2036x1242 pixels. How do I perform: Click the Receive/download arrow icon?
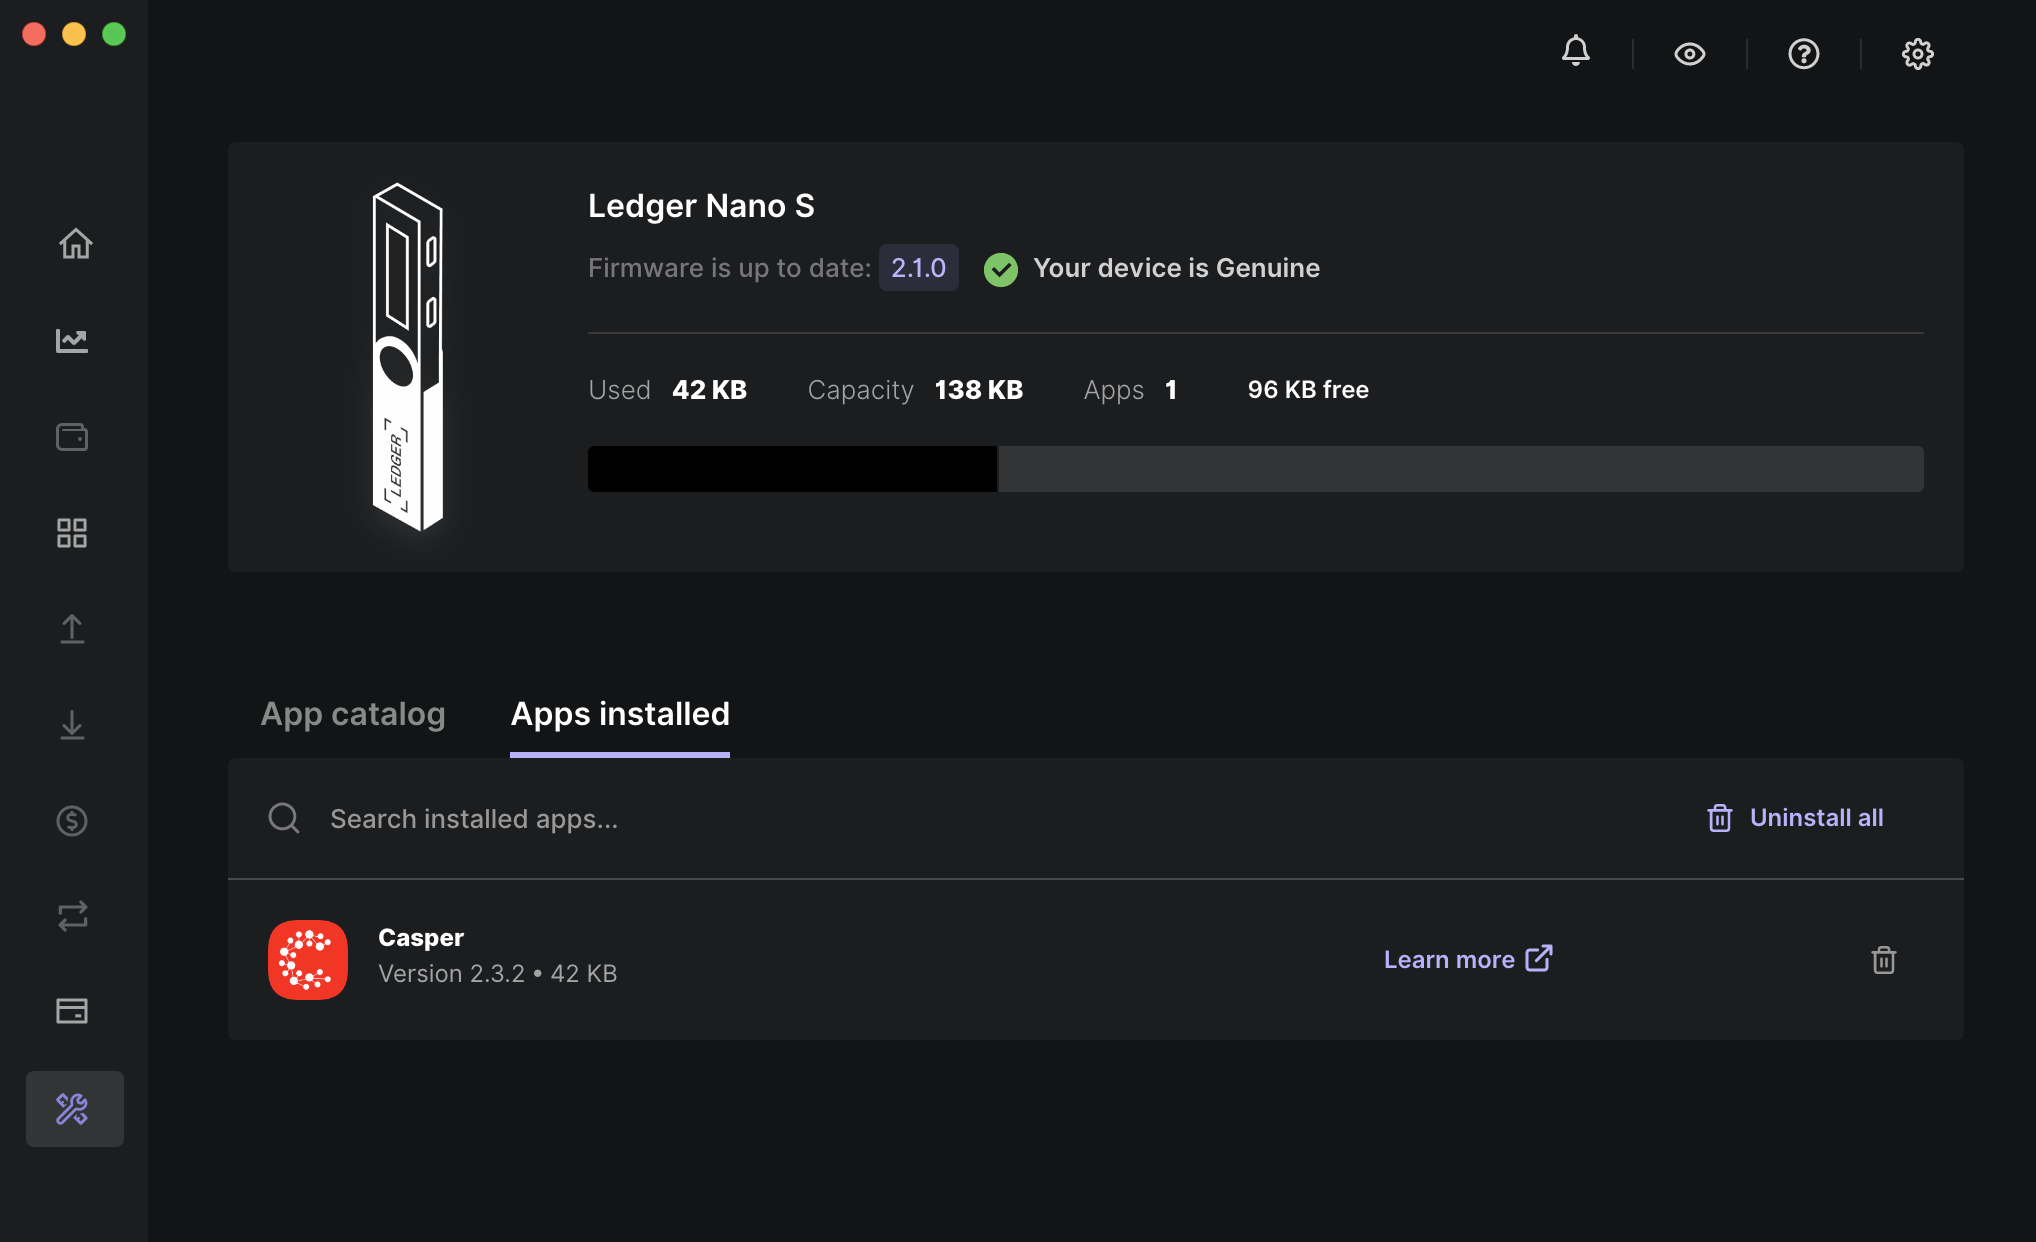coord(74,724)
